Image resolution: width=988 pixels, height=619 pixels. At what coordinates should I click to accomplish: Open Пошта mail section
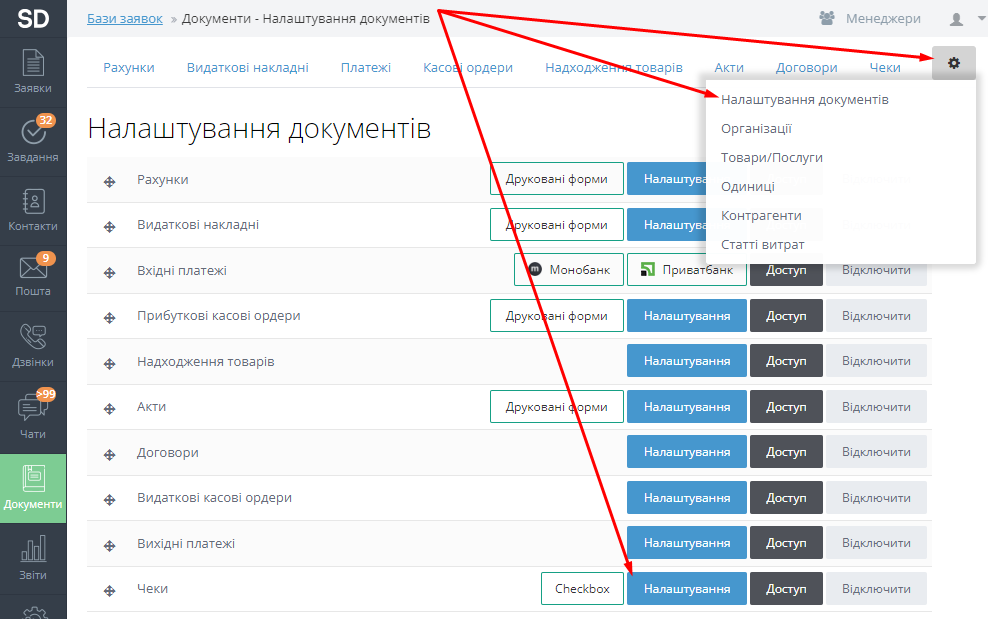[x=33, y=276]
